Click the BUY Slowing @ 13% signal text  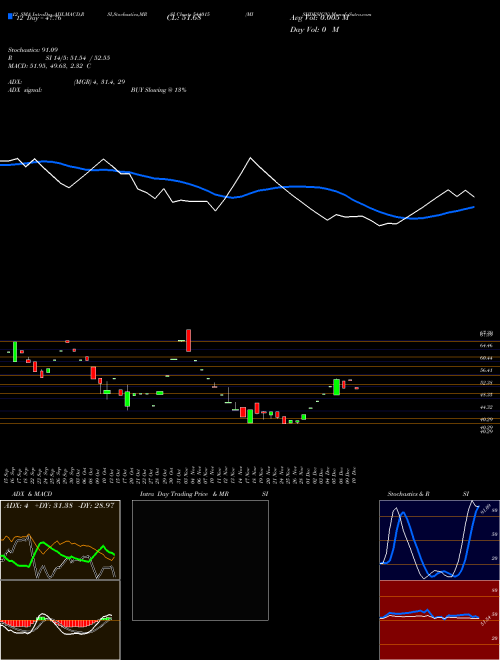click(x=158, y=90)
